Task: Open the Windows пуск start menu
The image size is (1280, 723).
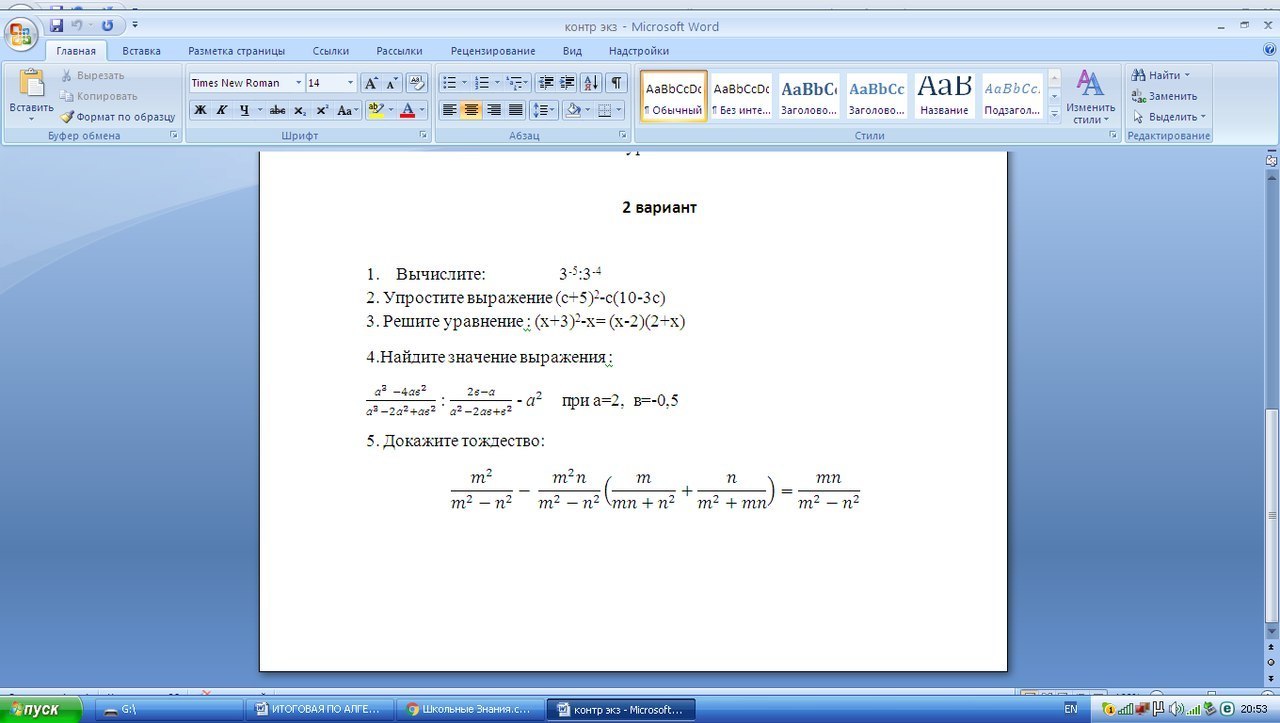Action: pos(42,709)
